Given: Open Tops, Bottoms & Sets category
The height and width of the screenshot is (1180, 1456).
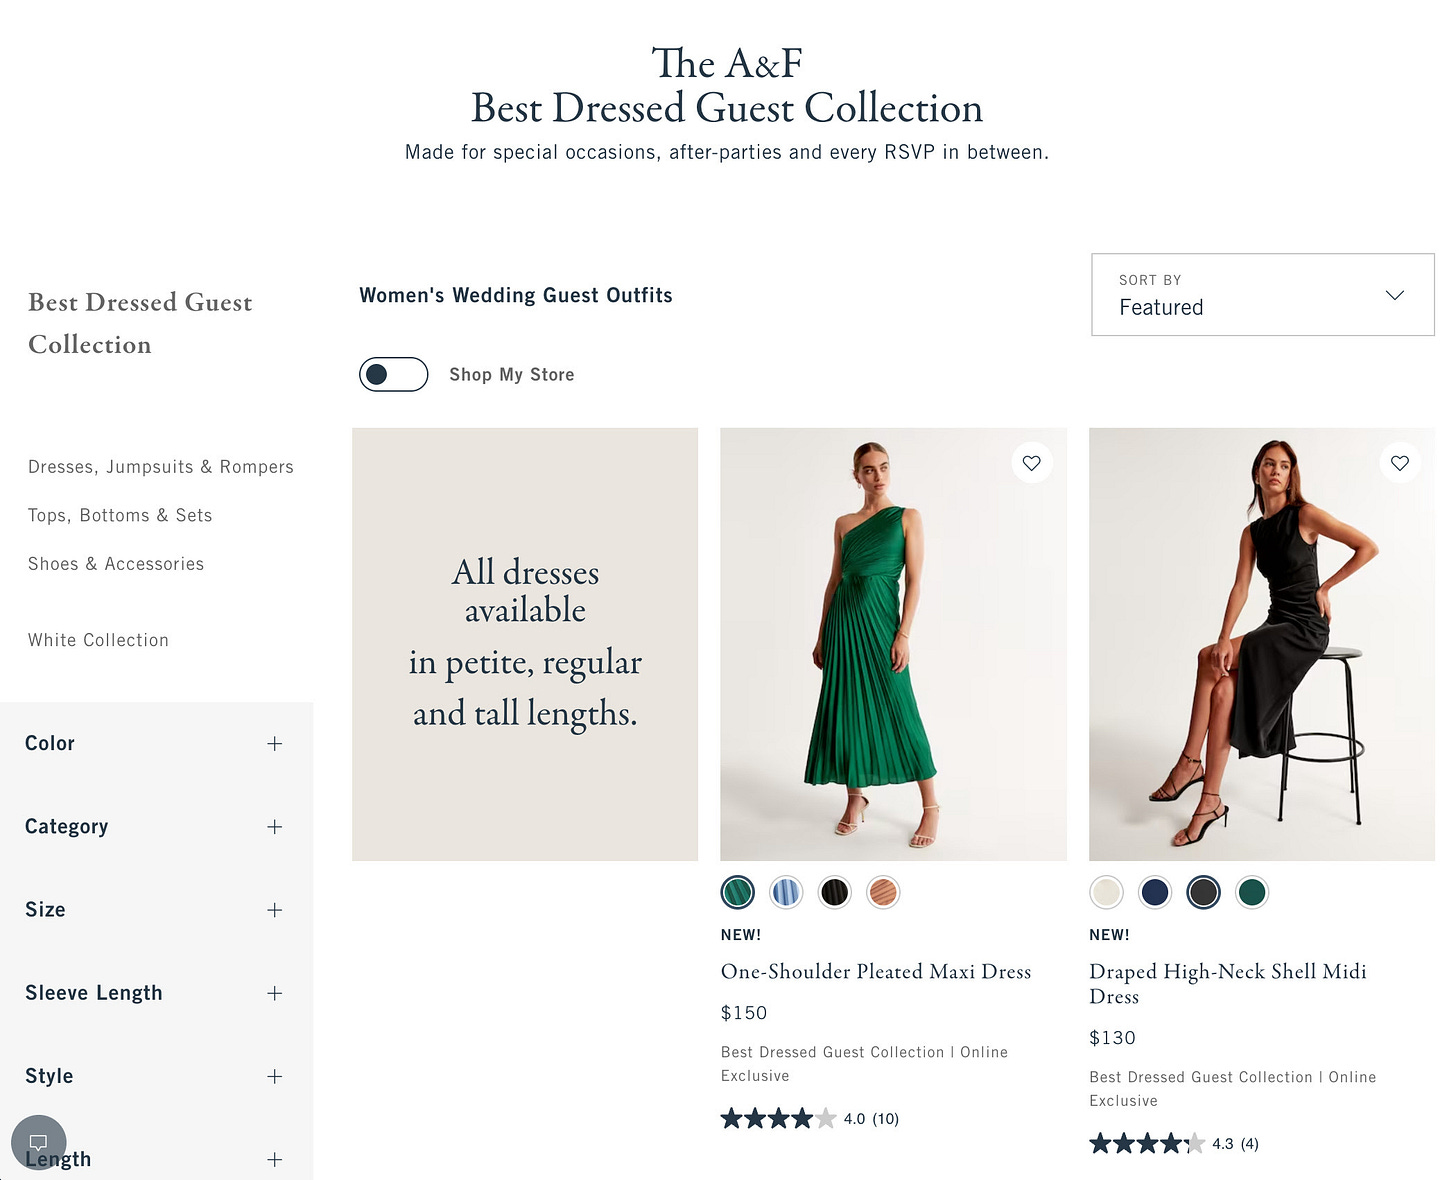Looking at the screenshot, I should click(x=120, y=515).
